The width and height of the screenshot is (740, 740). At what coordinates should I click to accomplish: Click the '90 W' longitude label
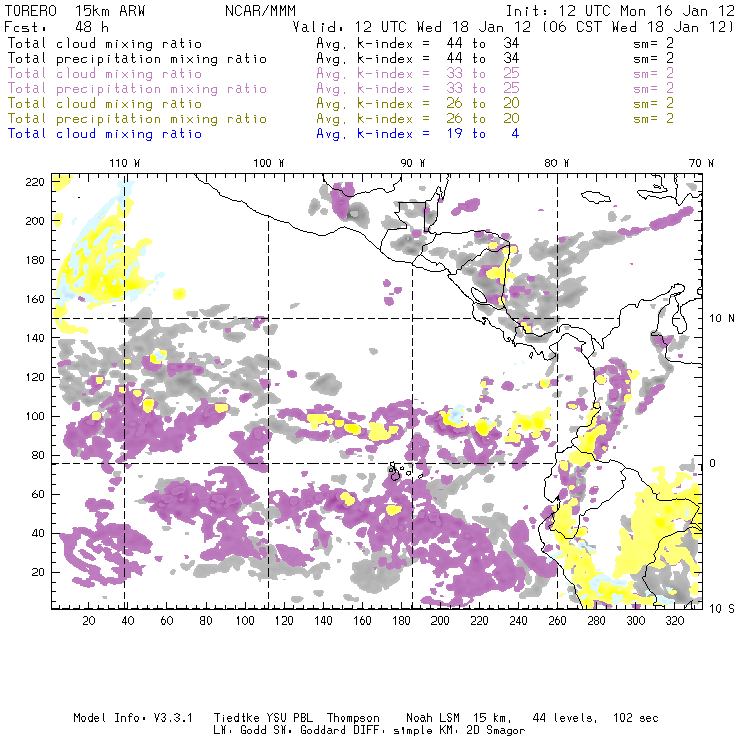tap(413, 163)
